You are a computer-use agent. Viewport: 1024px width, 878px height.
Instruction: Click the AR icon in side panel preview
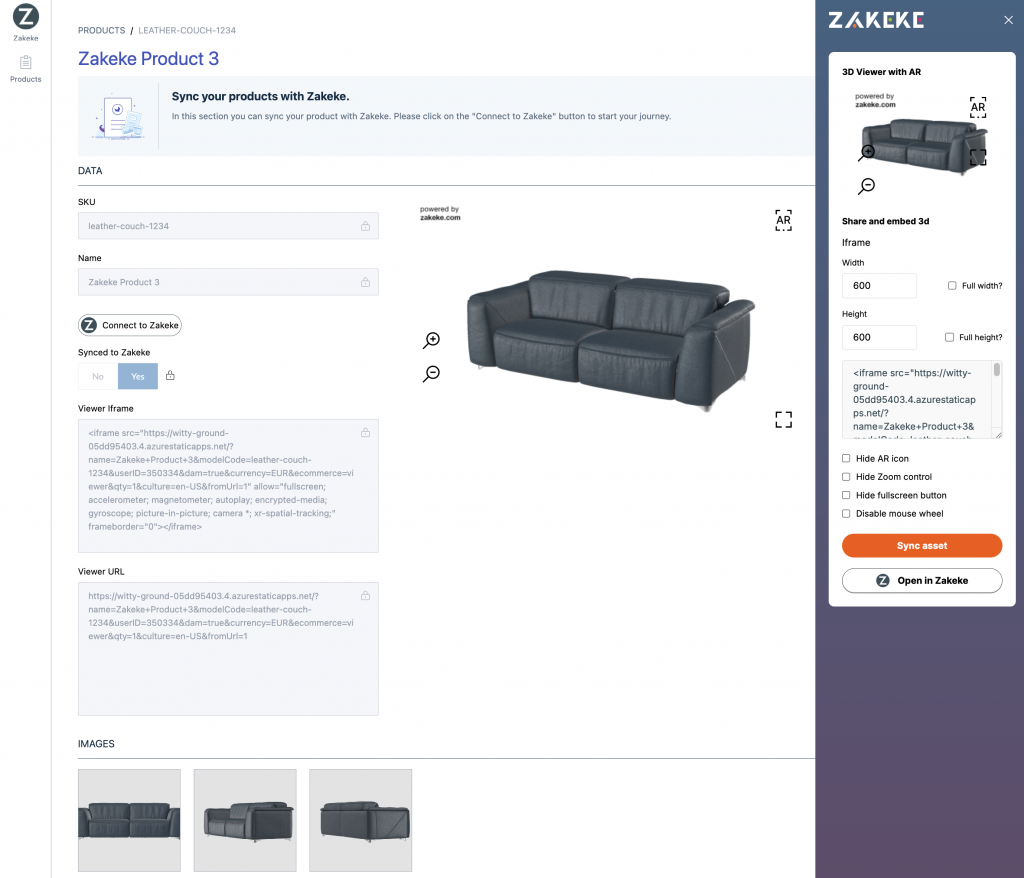click(978, 107)
